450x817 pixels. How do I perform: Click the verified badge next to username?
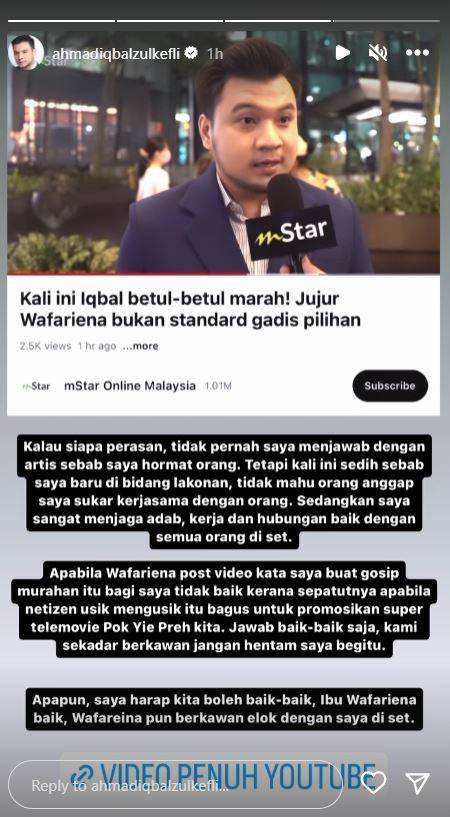(x=191, y=53)
